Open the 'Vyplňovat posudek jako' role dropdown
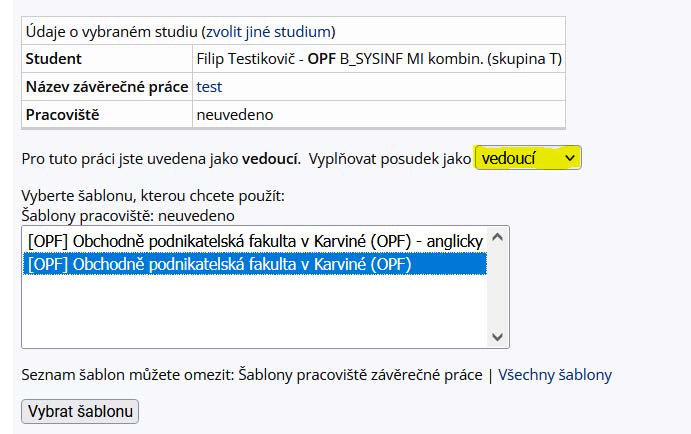Screen dimensions: 691x434 click(528, 158)
